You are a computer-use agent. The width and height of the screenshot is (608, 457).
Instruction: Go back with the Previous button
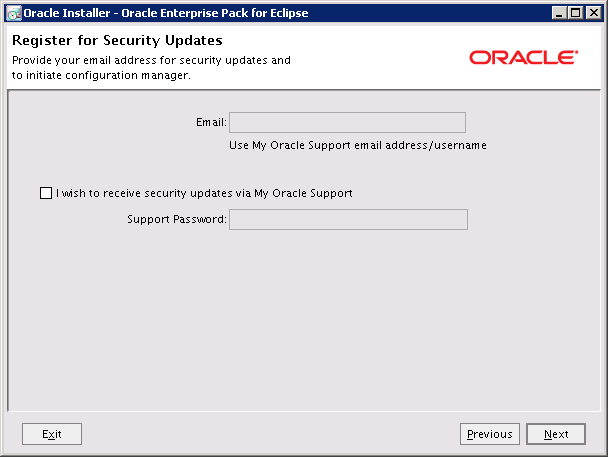point(490,434)
